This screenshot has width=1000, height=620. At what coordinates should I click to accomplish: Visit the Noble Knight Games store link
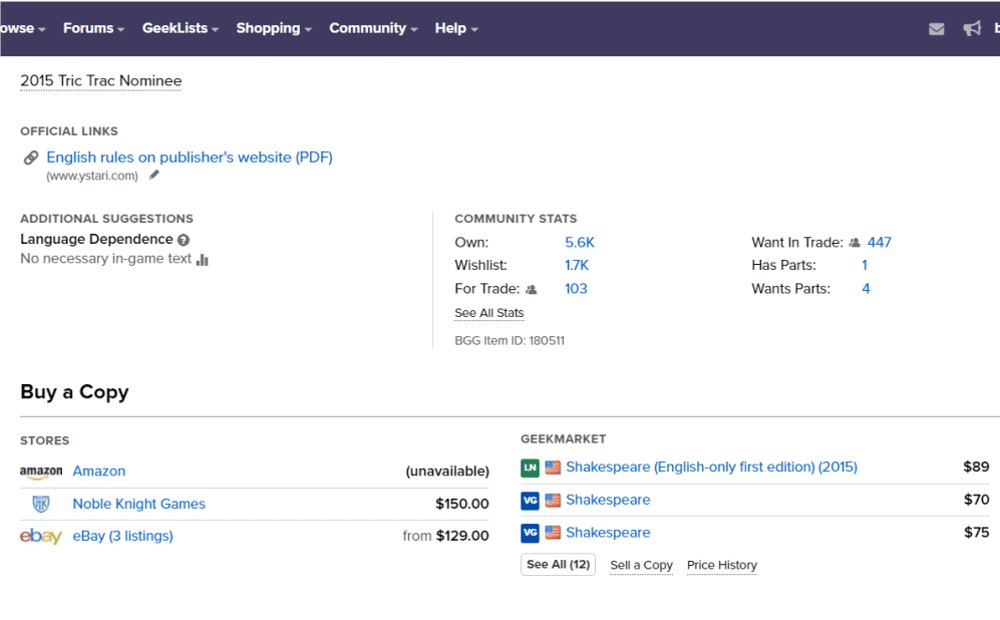pos(139,504)
